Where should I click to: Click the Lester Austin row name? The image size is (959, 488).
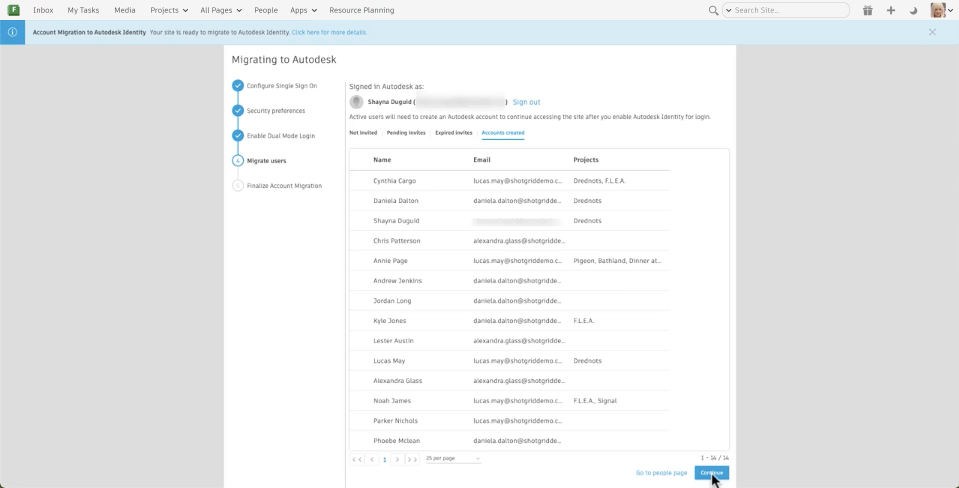click(393, 341)
